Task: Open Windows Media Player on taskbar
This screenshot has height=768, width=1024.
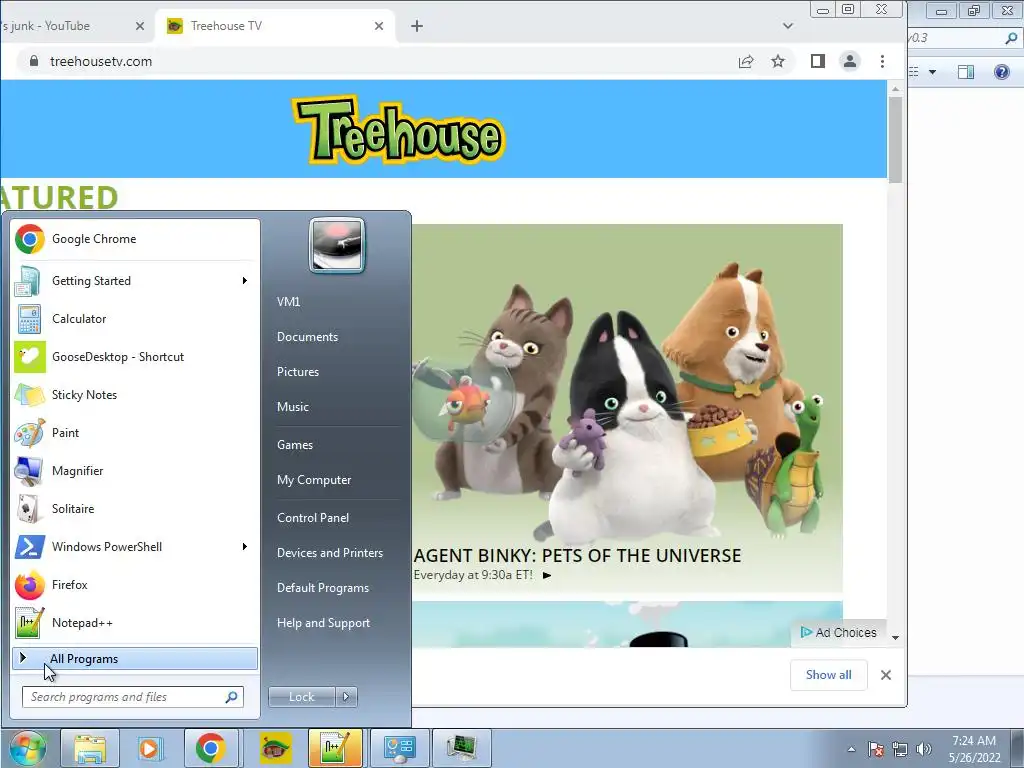Action: click(x=150, y=748)
